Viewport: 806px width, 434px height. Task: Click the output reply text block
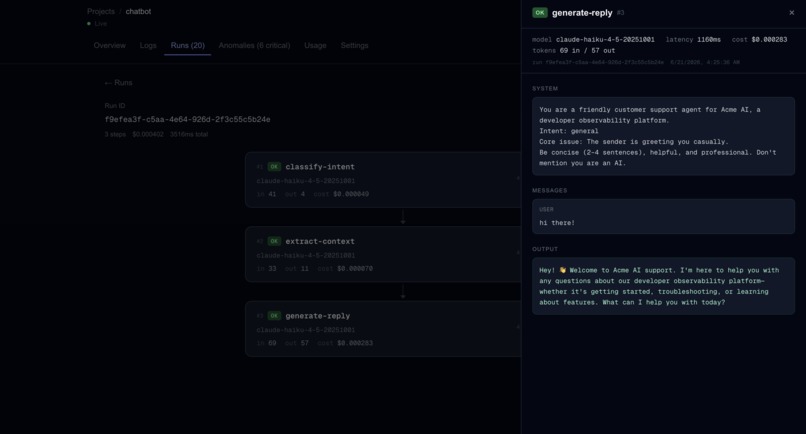(664, 286)
